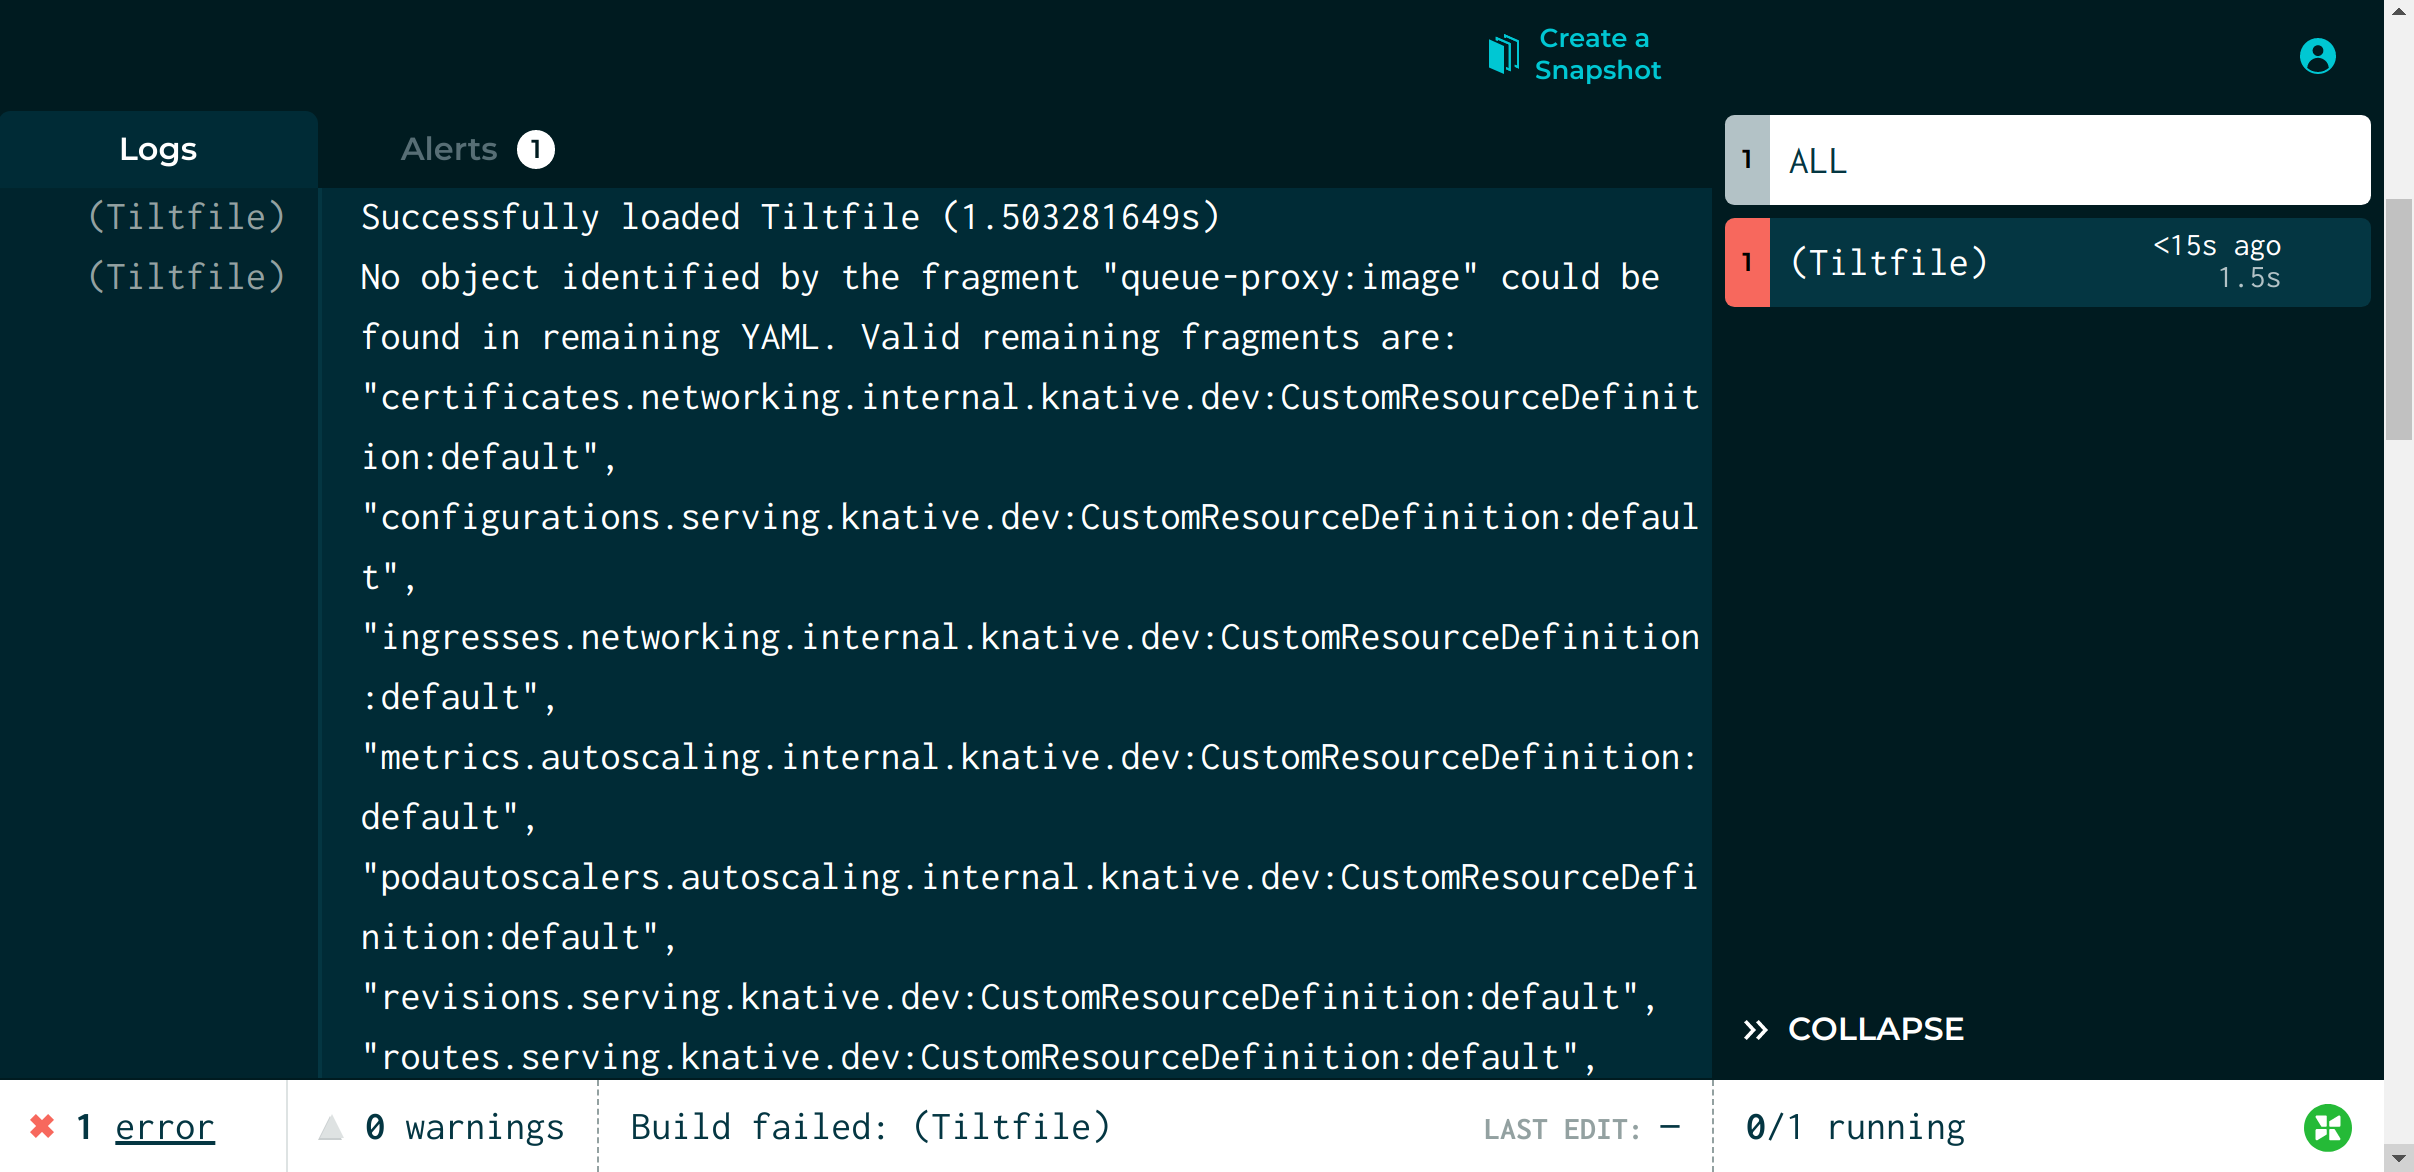The height and width of the screenshot is (1172, 2414).
Task: Click the routes.serving.knative.dev log line
Action: (979, 1057)
